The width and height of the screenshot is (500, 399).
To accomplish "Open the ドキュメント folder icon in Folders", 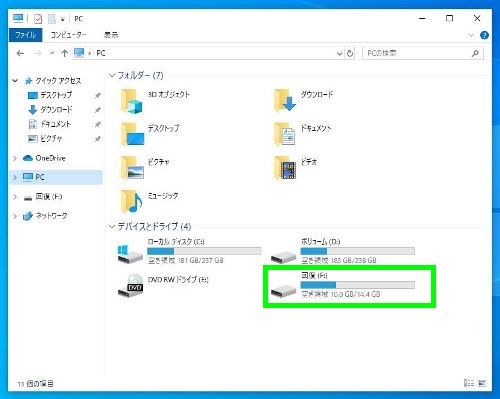I will coord(285,135).
